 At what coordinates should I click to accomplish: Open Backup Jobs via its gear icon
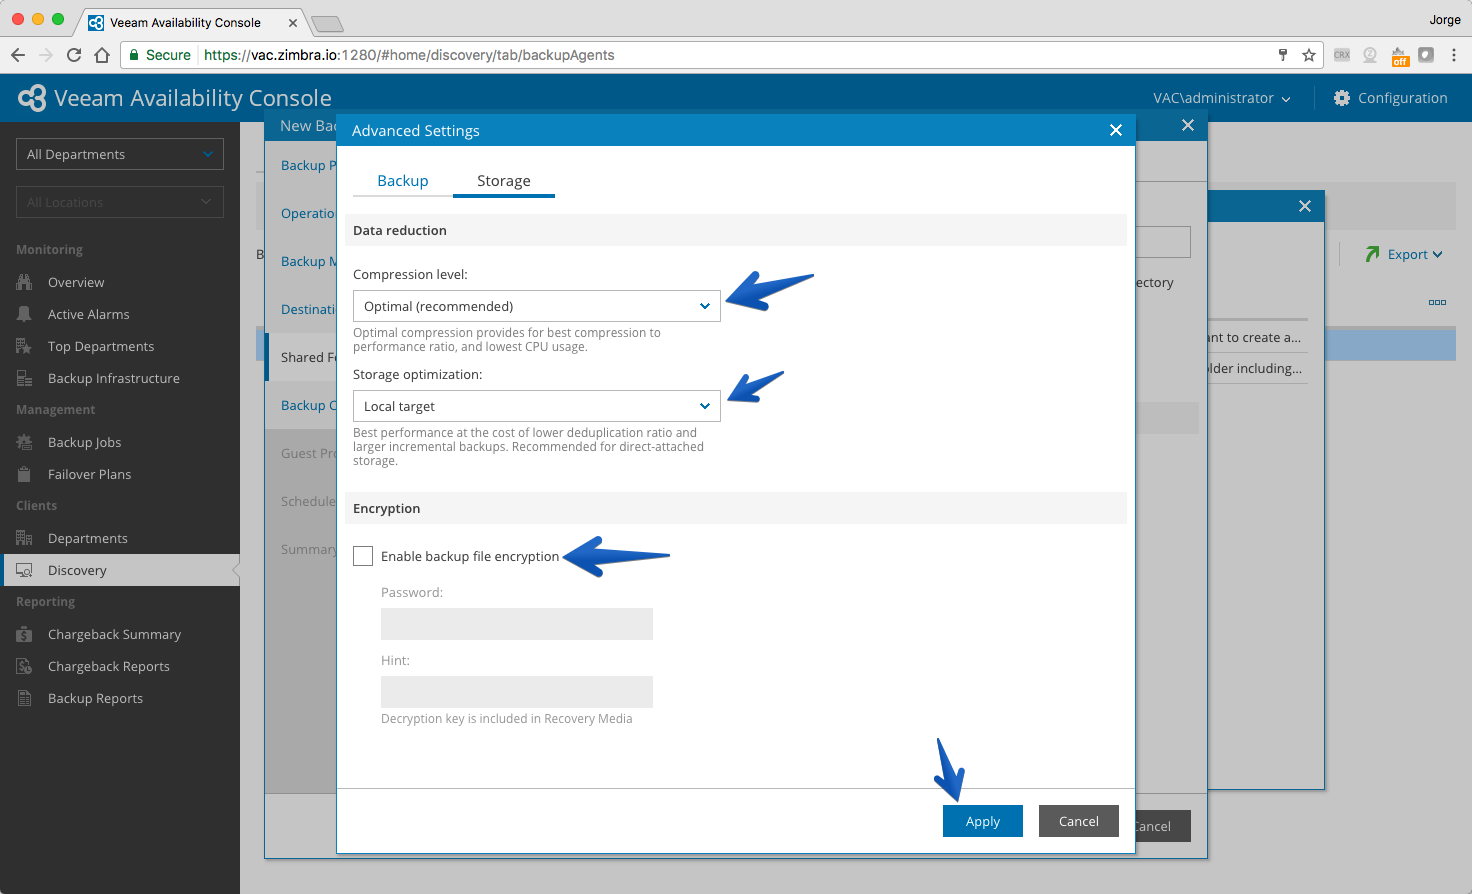(24, 442)
